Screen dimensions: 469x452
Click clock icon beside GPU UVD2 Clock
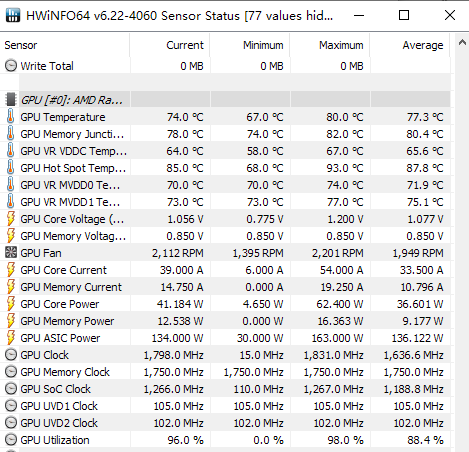pos(11,423)
